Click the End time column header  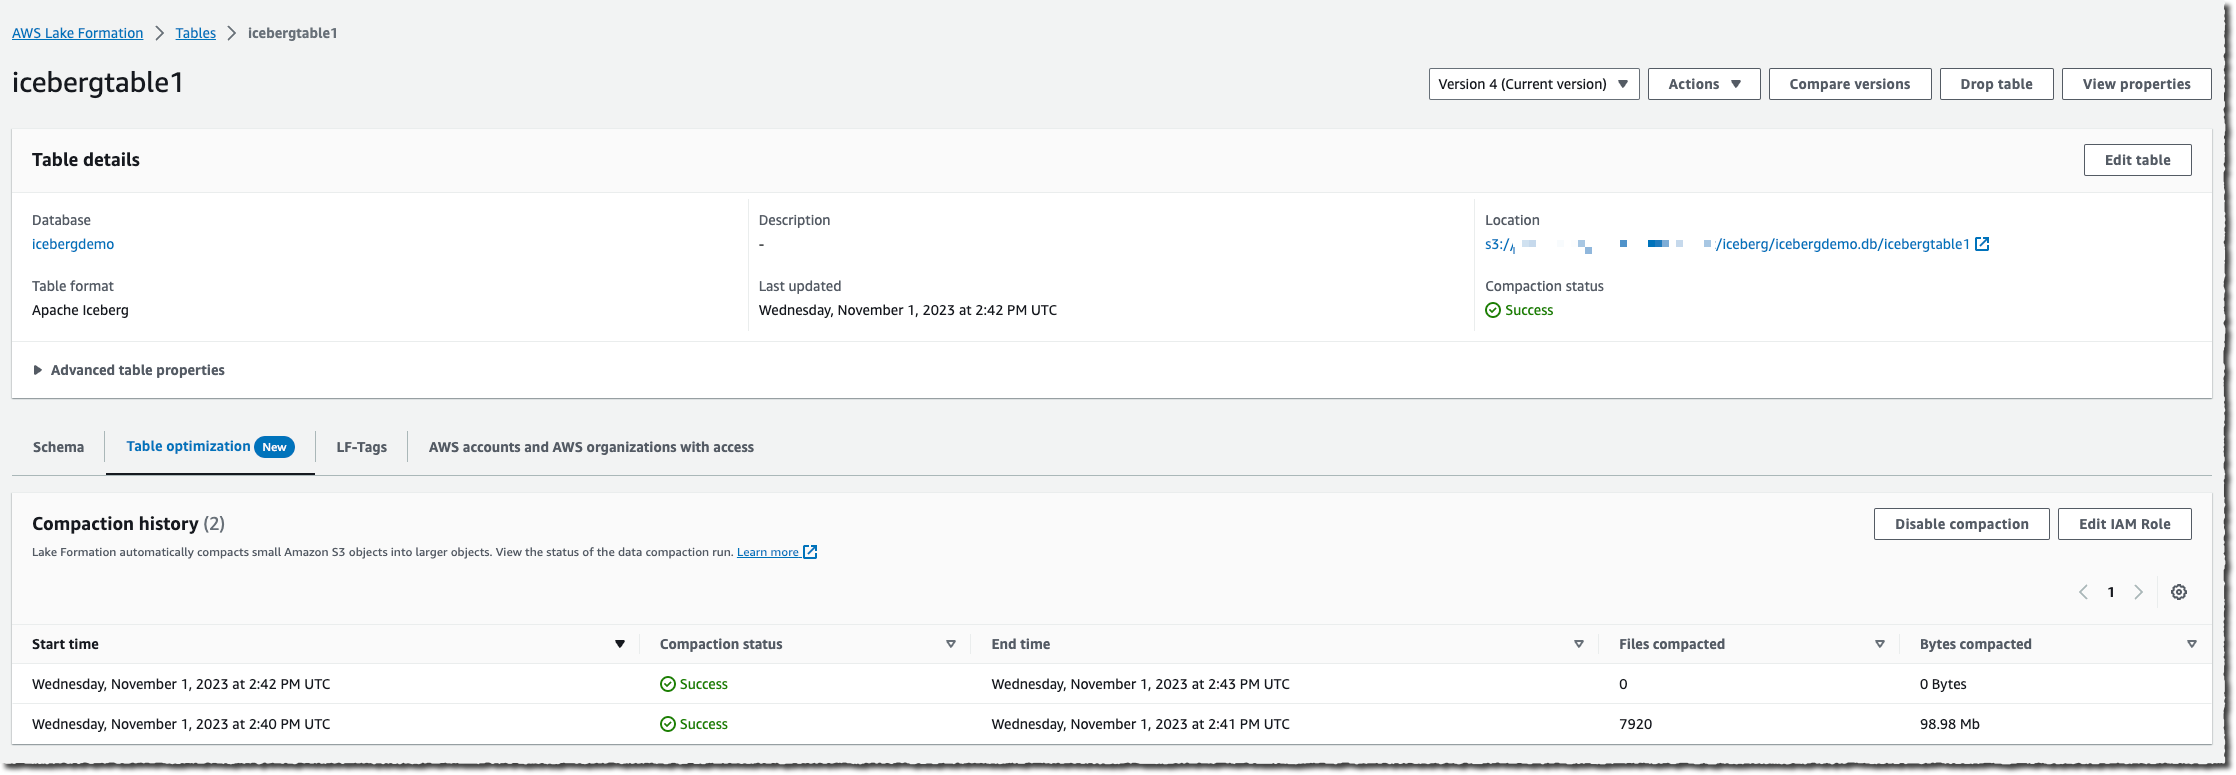[1021, 644]
